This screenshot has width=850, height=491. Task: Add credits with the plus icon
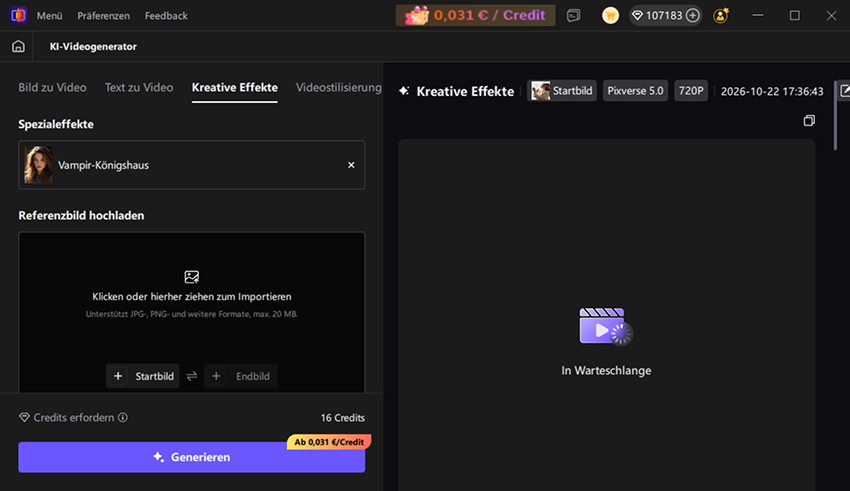pos(693,16)
